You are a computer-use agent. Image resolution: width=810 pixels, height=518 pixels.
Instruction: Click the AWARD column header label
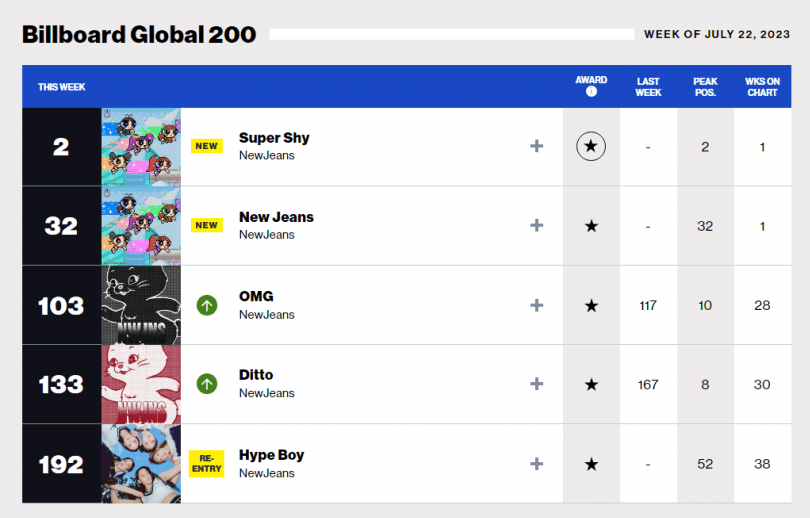click(x=591, y=80)
